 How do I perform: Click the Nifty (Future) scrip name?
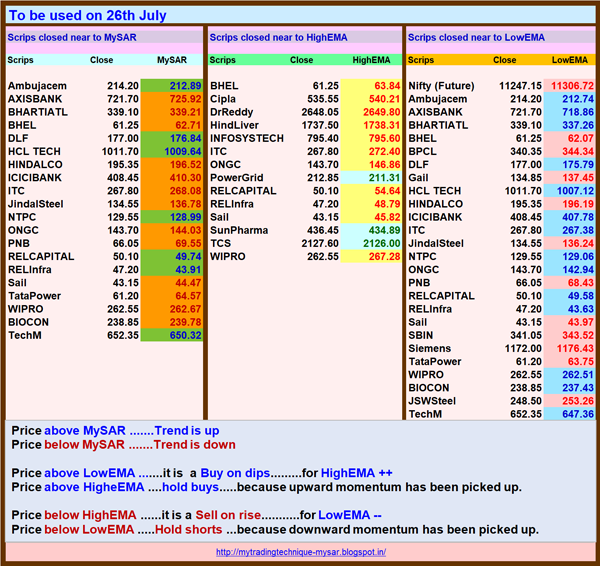tap(441, 86)
